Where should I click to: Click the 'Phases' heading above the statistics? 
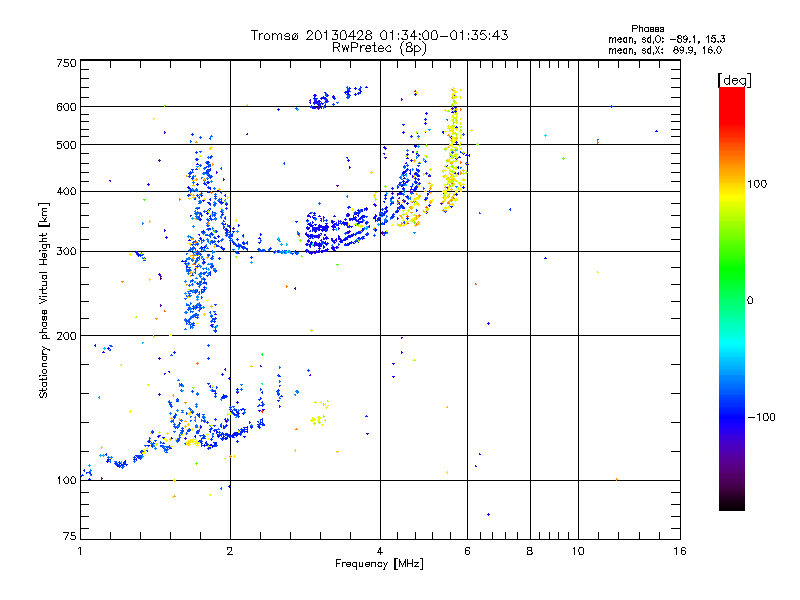point(647,29)
